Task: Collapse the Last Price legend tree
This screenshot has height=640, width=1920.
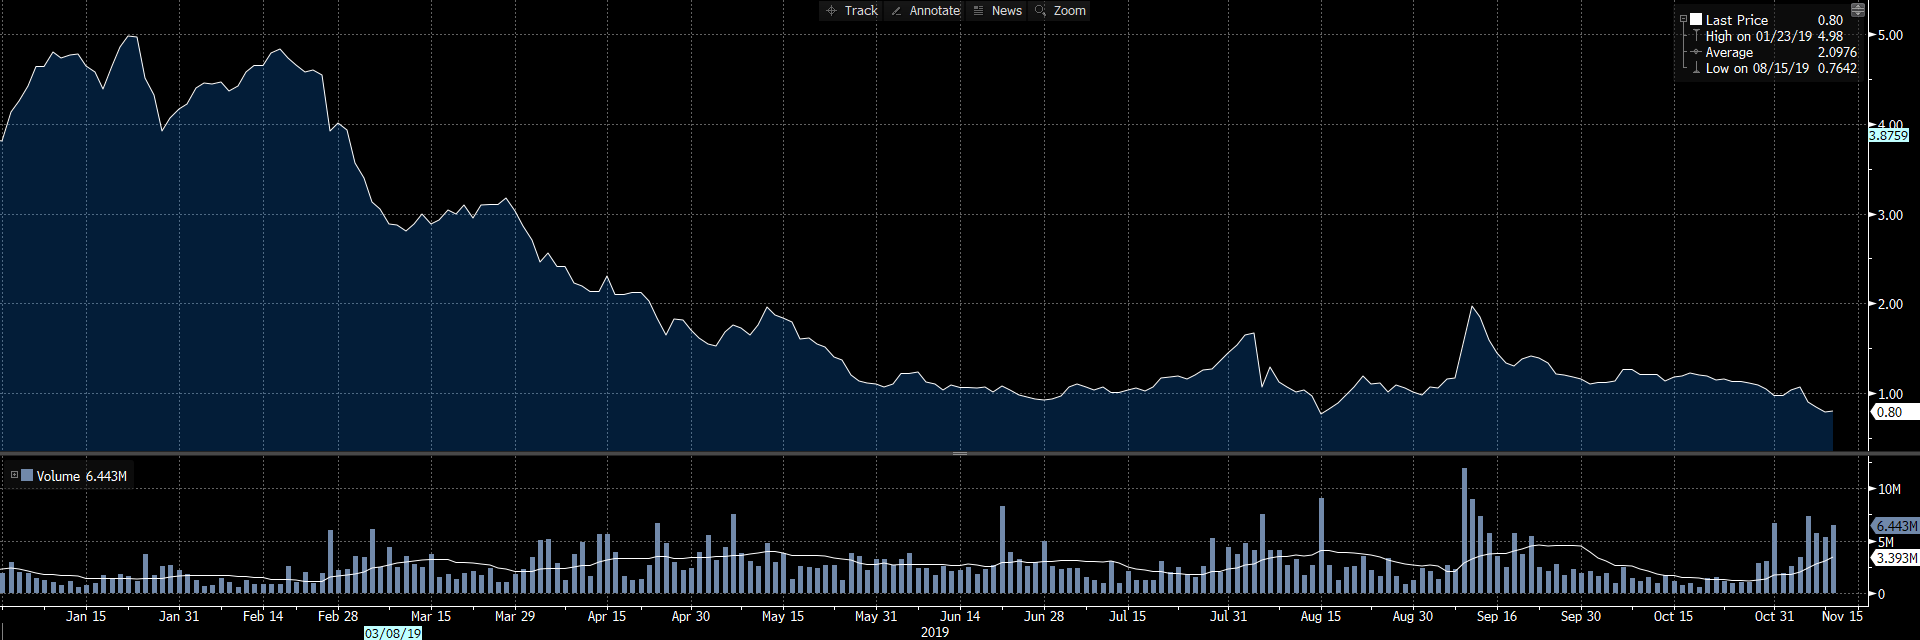Action: click(1684, 19)
